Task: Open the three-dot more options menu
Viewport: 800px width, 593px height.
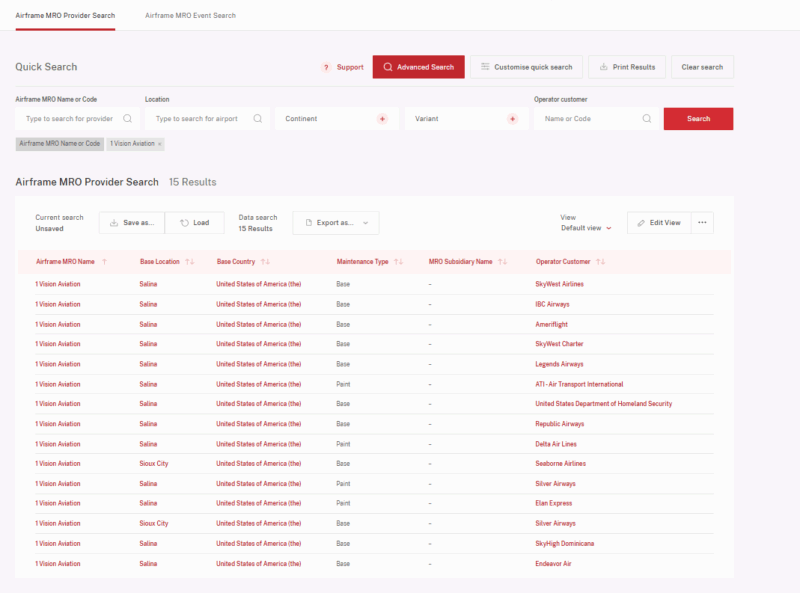Action: [702, 223]
